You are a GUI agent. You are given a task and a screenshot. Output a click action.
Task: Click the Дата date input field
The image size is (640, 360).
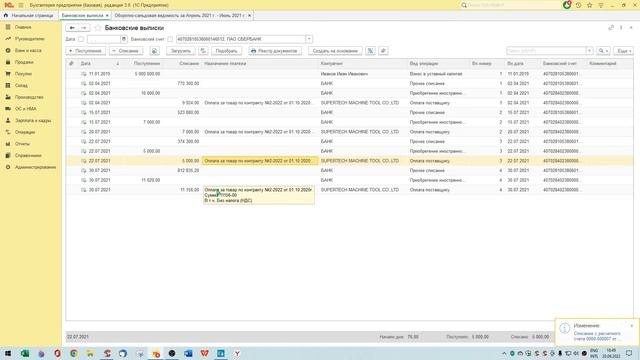104,39
